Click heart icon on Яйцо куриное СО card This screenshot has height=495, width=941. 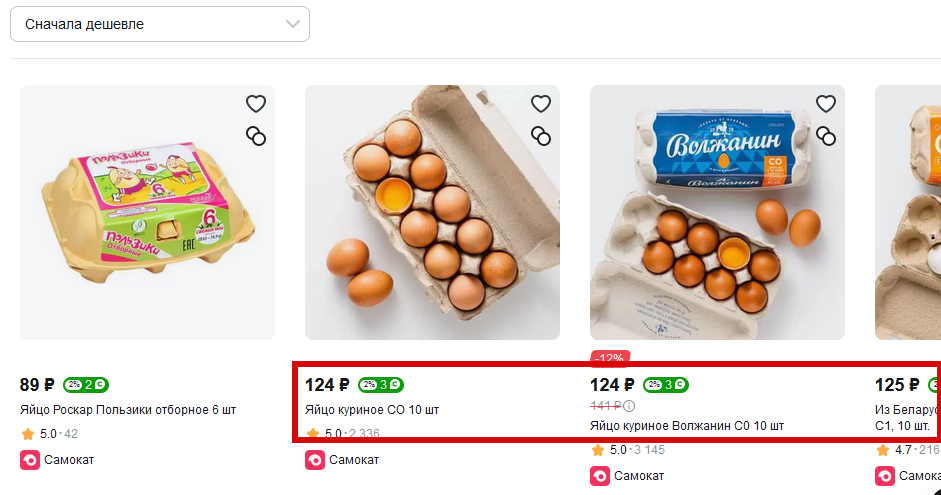point(541,104)
